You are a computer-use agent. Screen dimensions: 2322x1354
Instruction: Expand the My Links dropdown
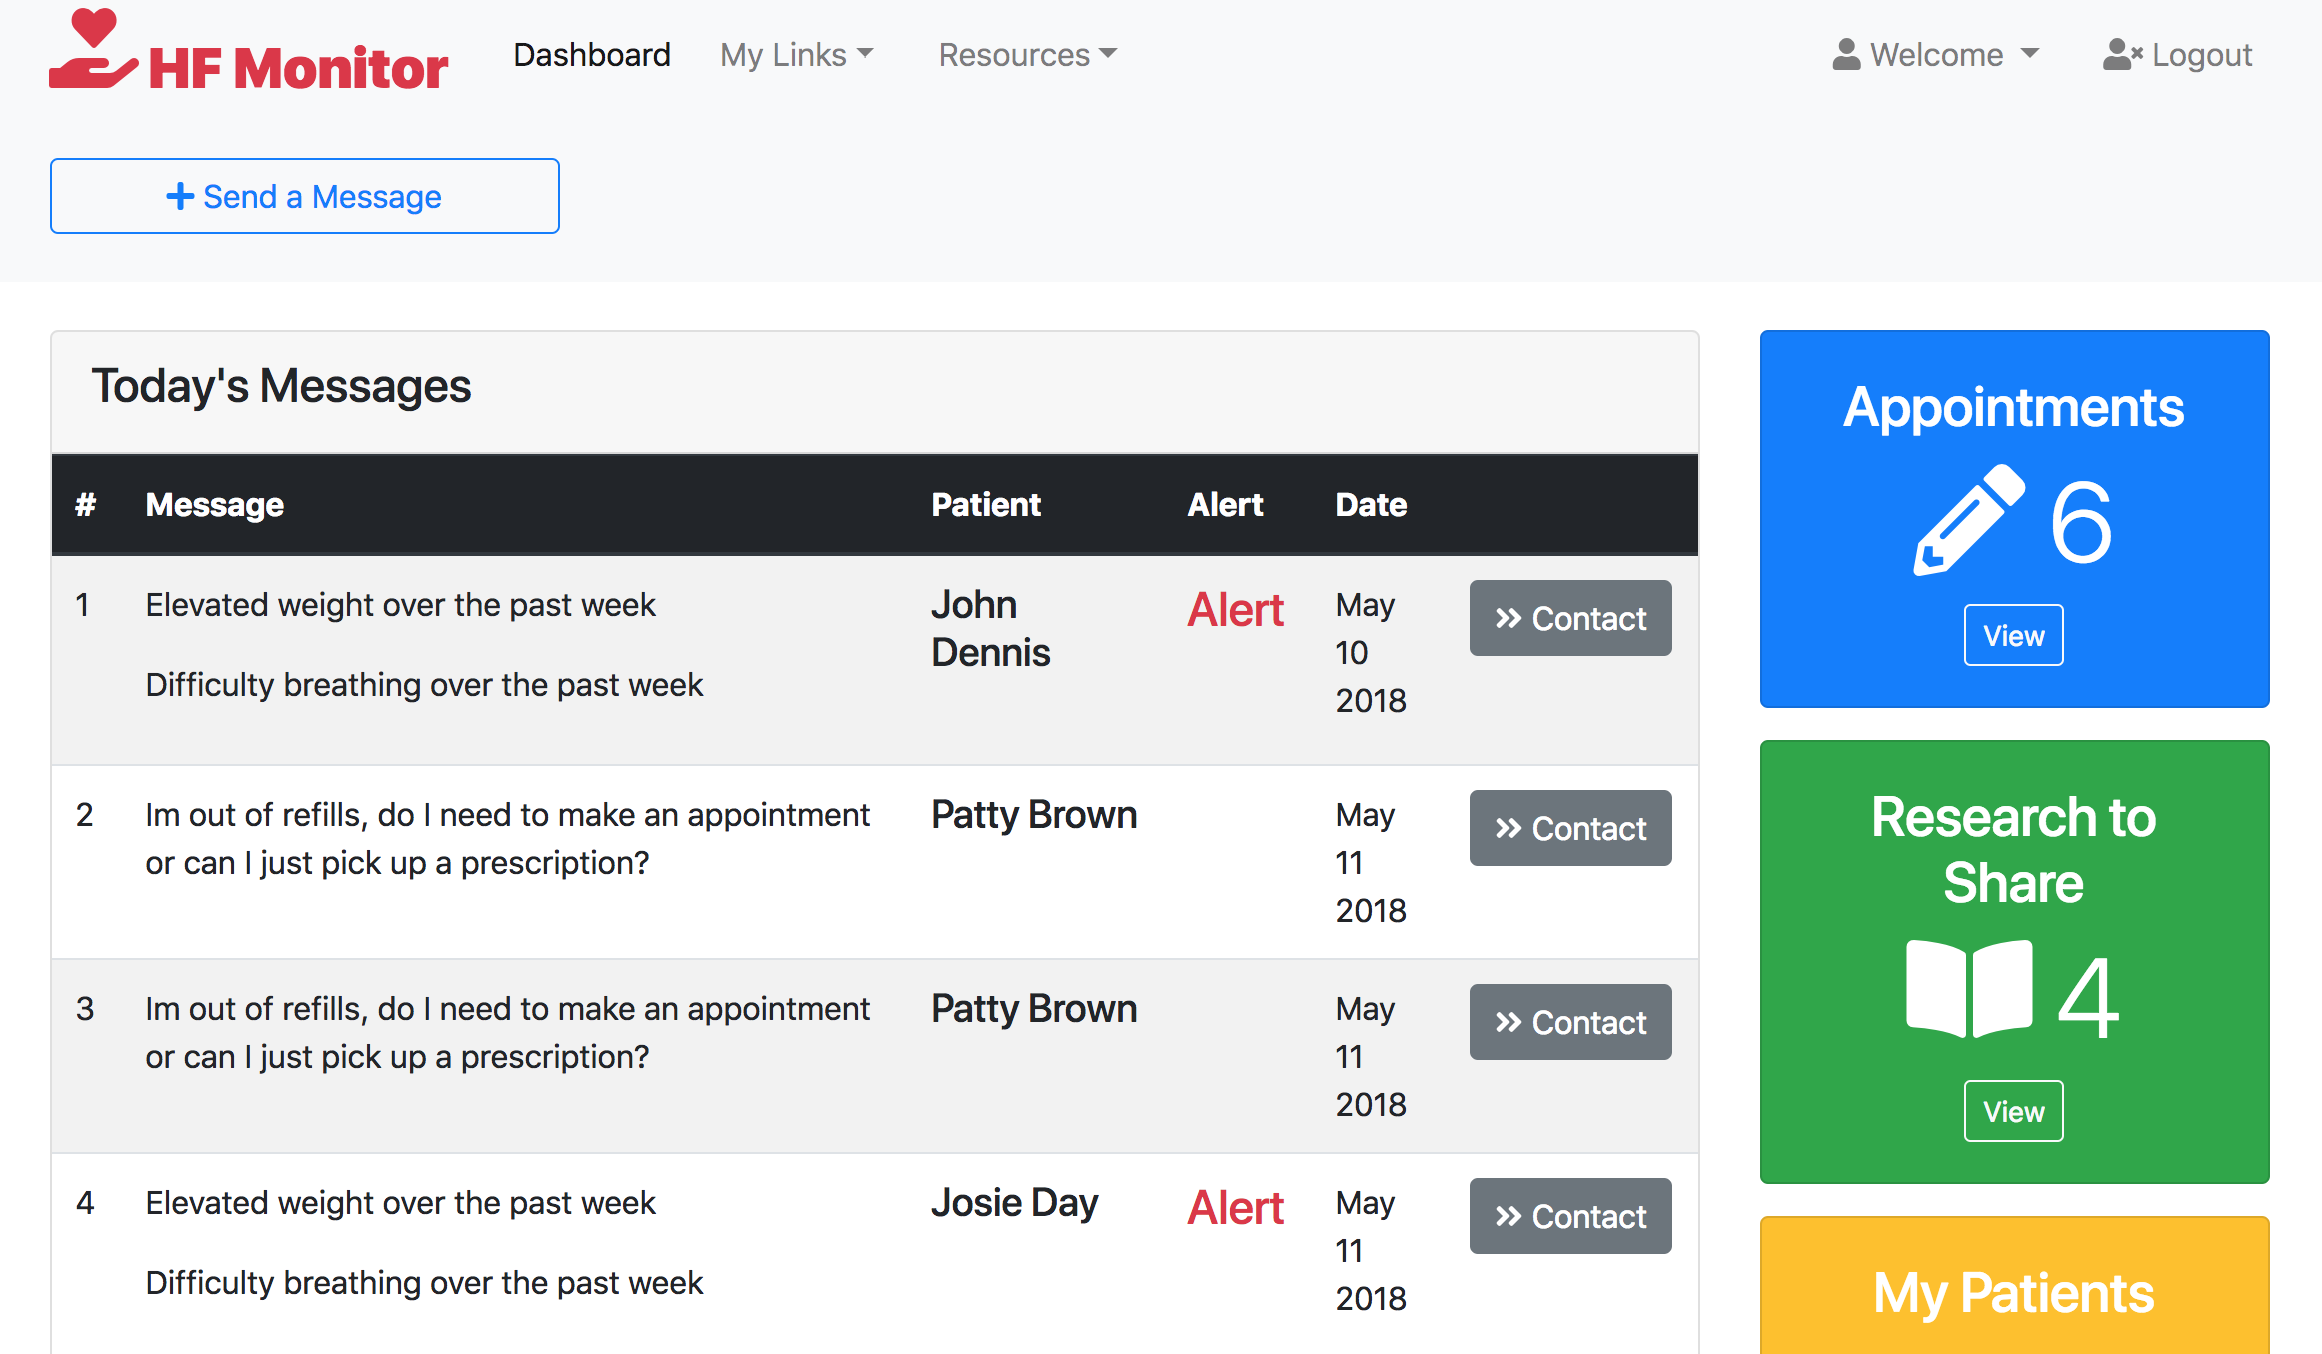pos(797,55)
